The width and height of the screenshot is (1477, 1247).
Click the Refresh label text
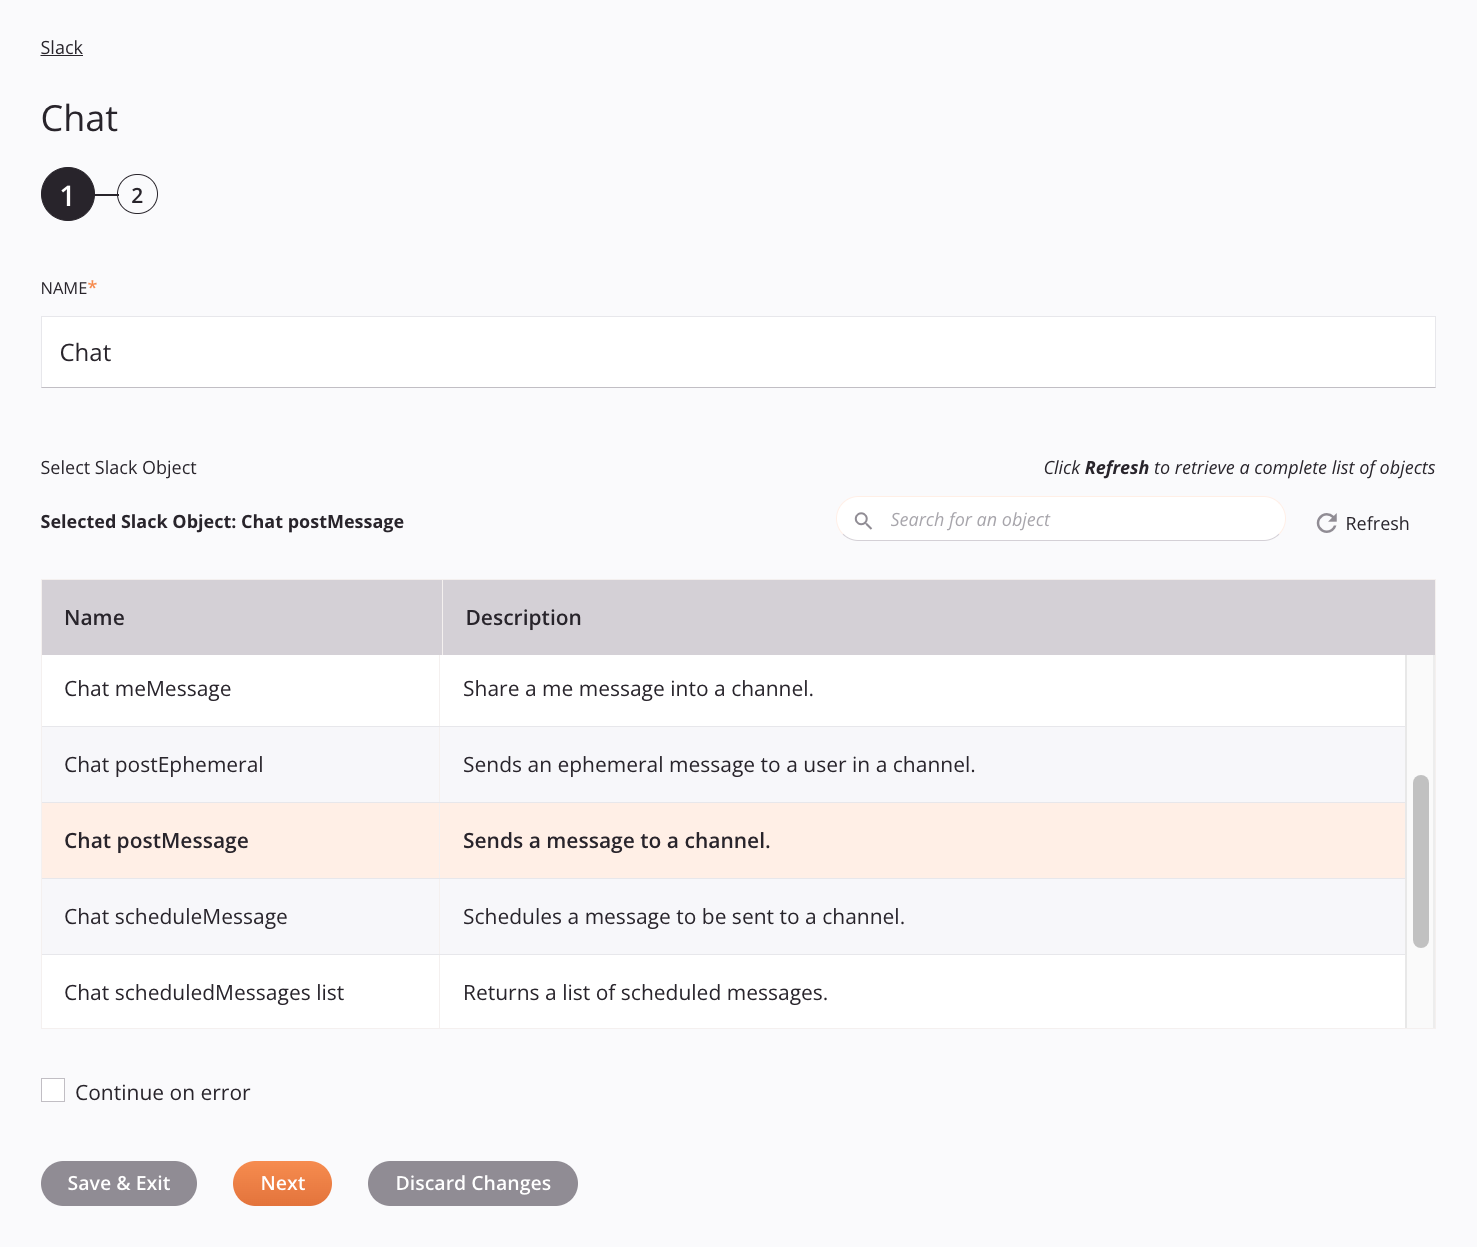click(1377, 523)
